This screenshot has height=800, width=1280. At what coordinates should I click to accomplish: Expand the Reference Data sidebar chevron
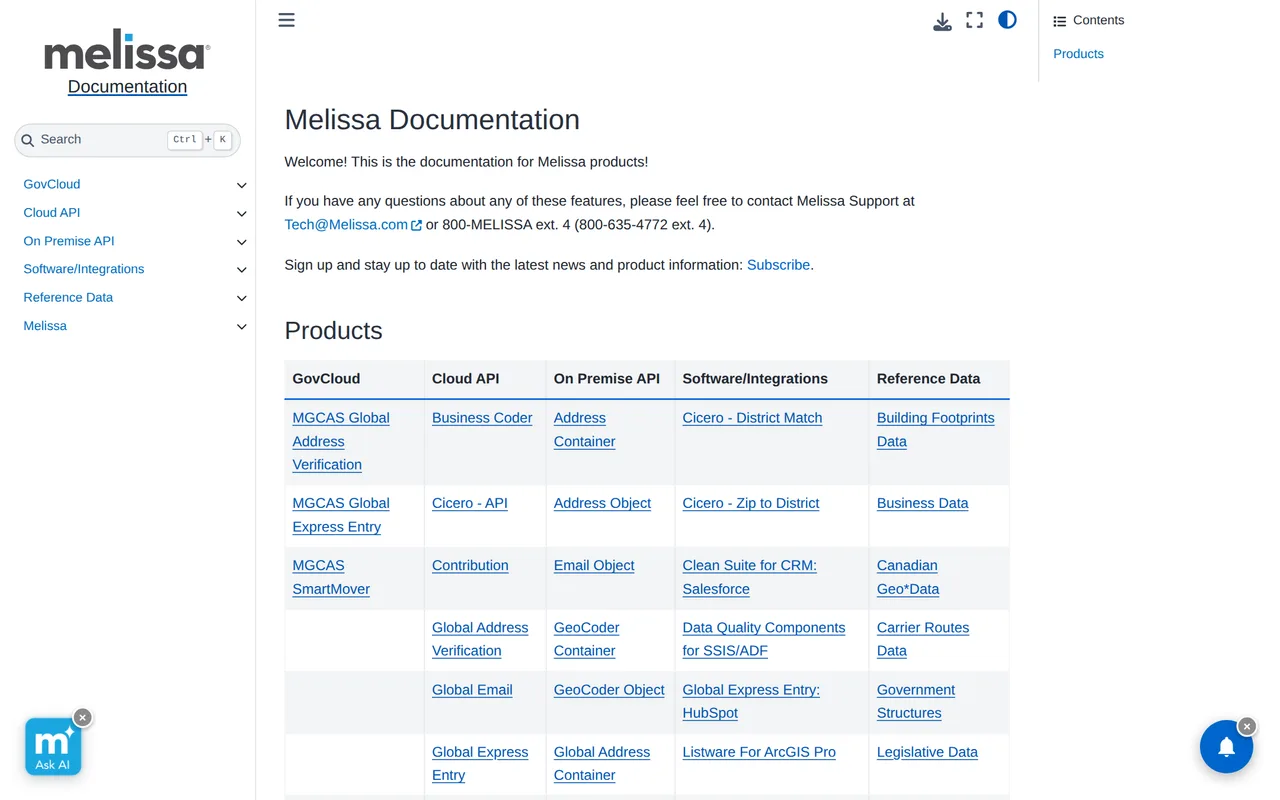point(241,298)
